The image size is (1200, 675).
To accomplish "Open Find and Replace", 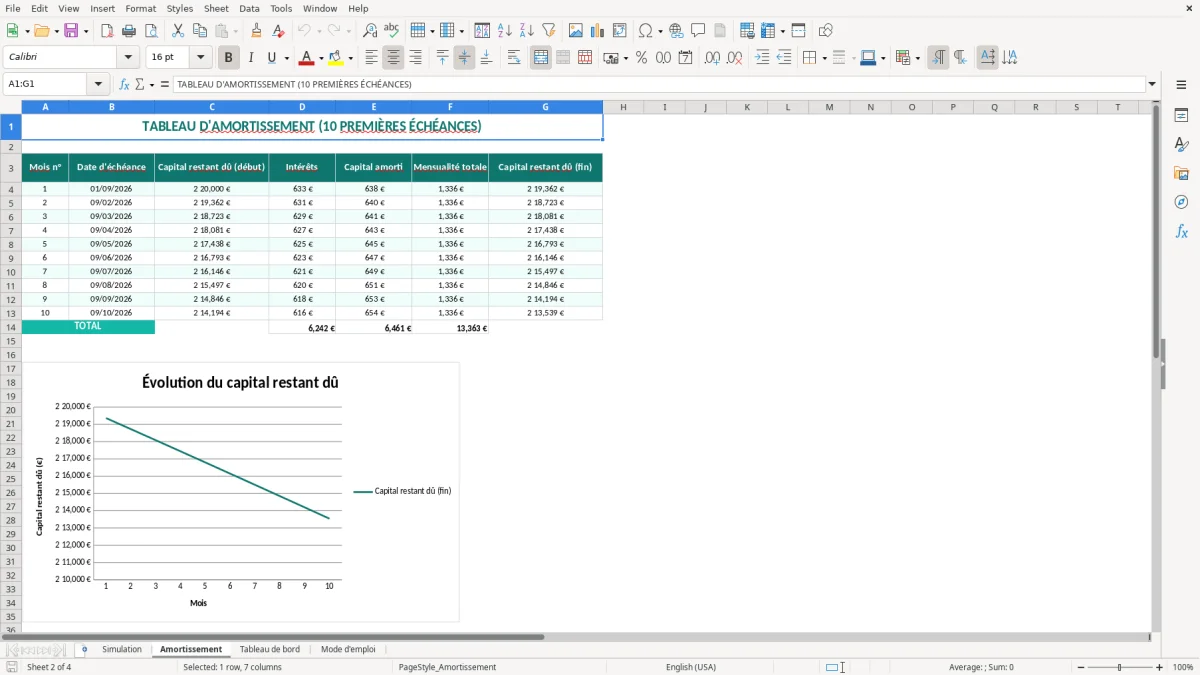I will pos(370,31).
